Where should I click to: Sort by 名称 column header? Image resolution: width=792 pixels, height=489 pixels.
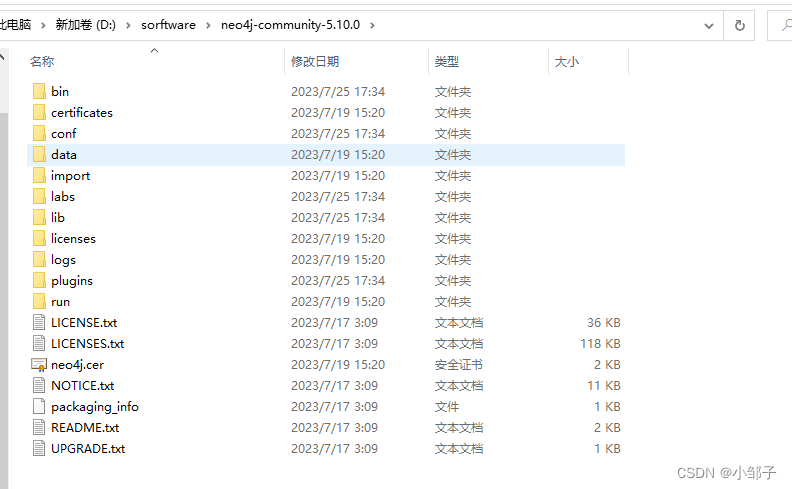tap(42, 62)
